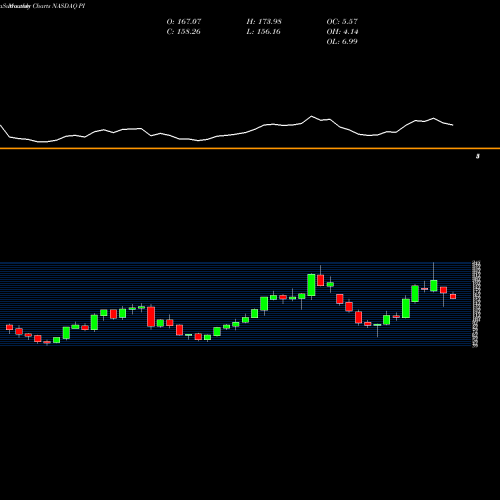The height and width of the screenshot is (500, 500).
Task: Click the "5" label below the orange line
Action: coord(478,156)
